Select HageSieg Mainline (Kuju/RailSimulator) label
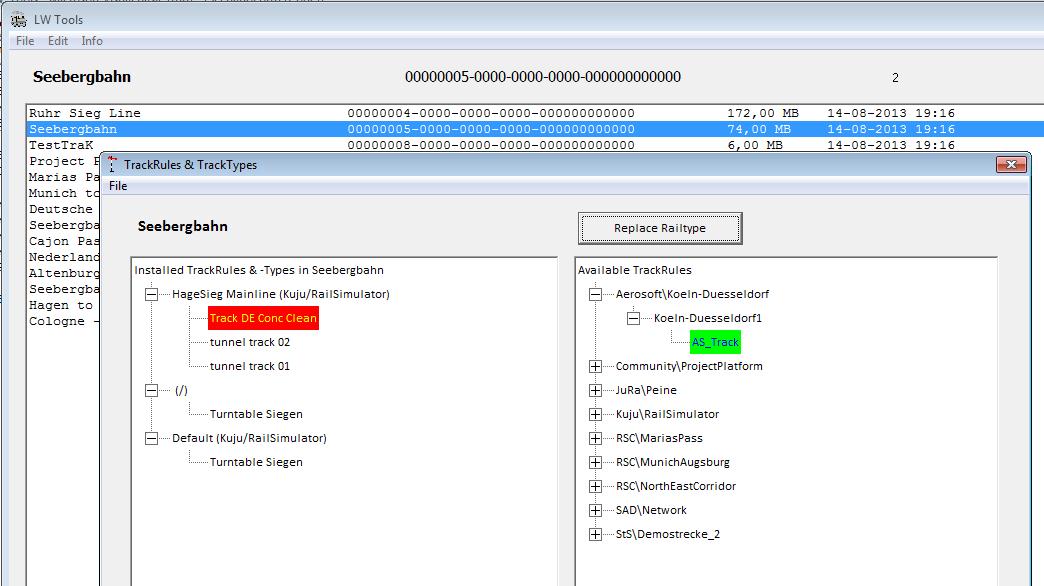 tap(280, 294)
